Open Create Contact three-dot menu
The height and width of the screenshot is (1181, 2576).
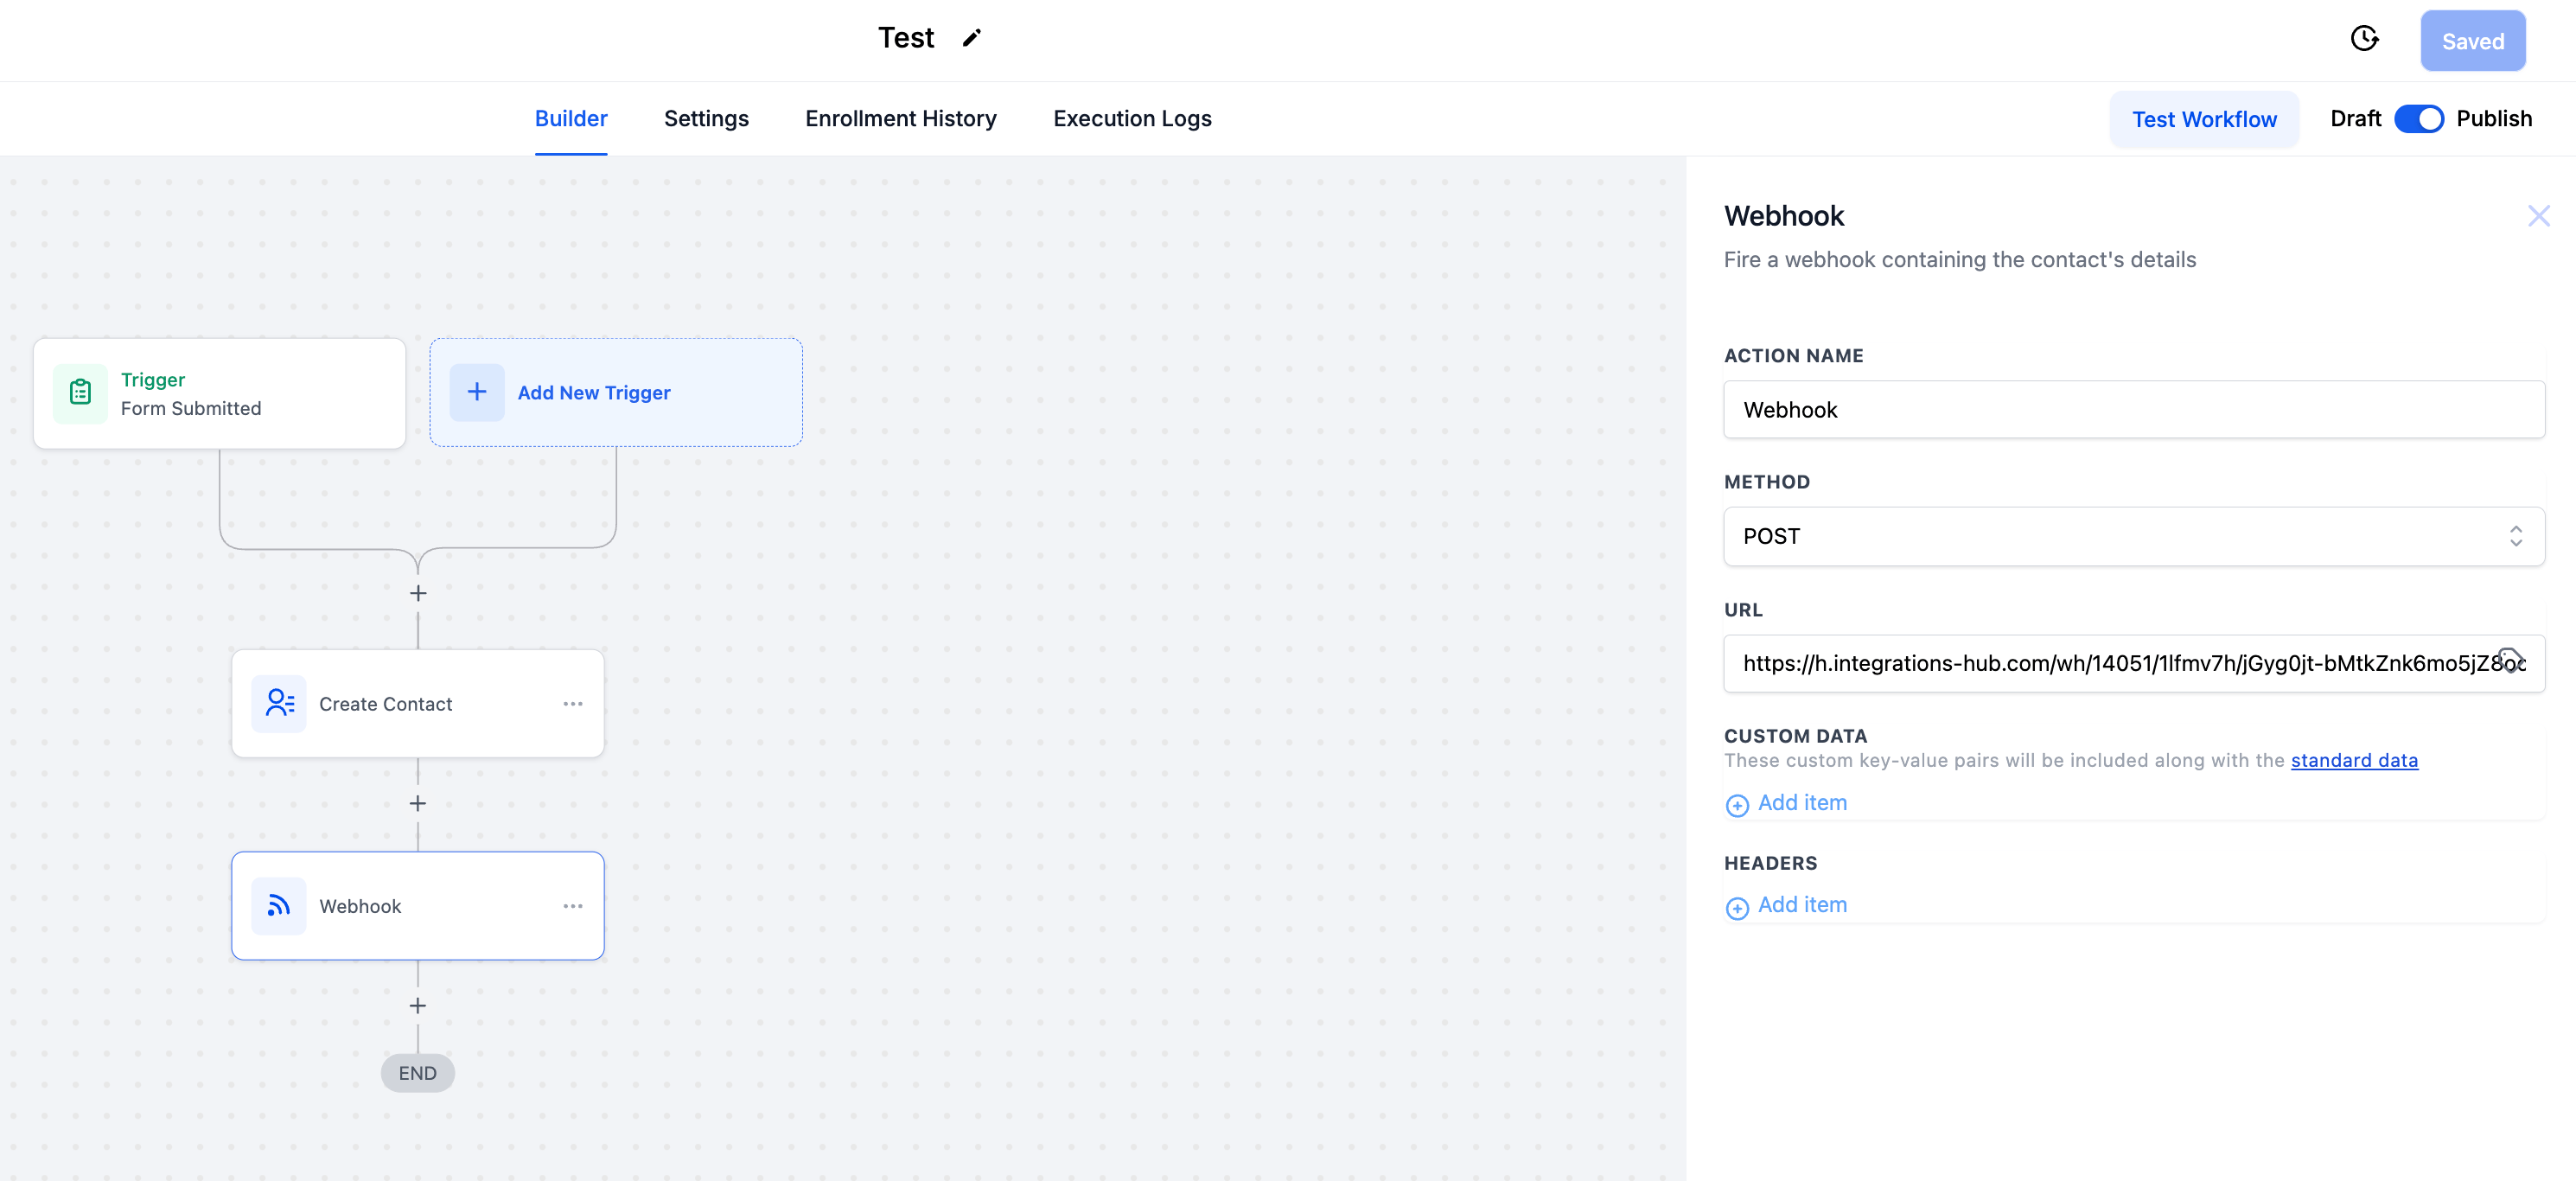coord(573,704)
